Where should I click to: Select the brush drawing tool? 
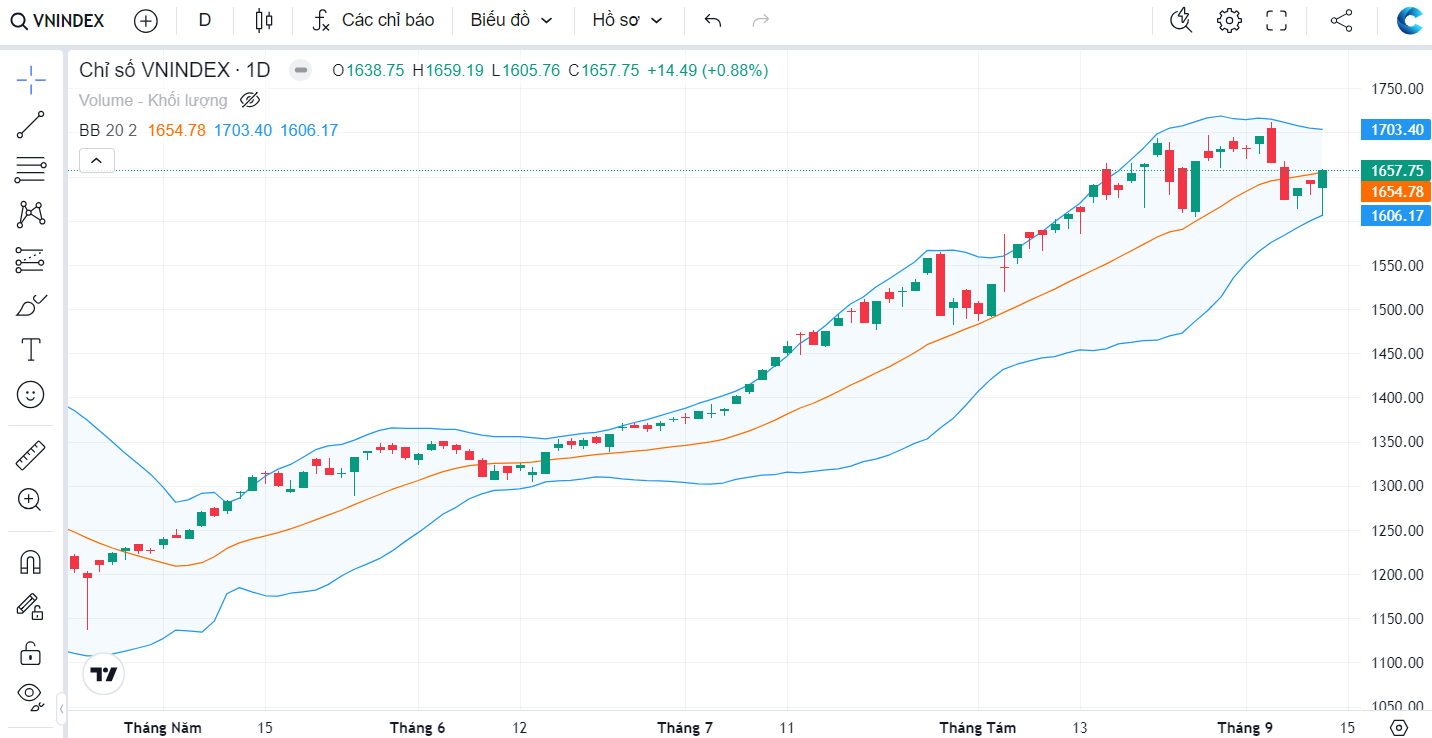click(x=31, y=305)
